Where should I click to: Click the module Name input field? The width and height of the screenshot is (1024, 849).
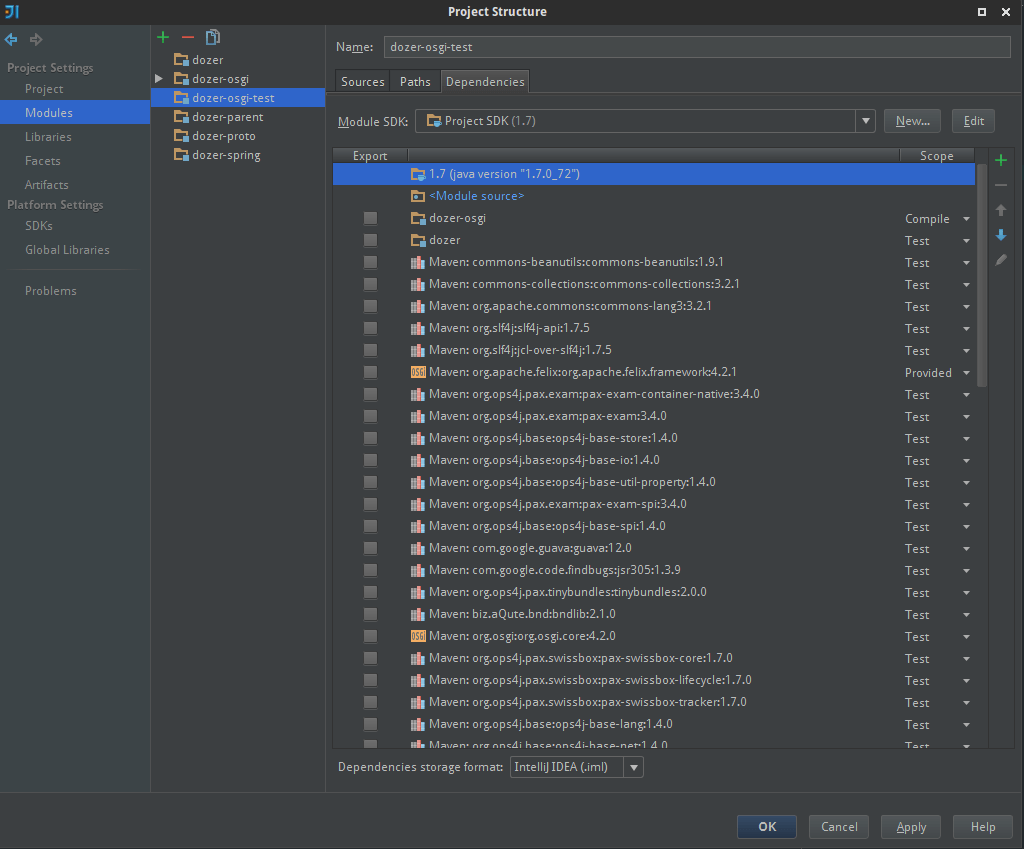(x=697, y=47)
